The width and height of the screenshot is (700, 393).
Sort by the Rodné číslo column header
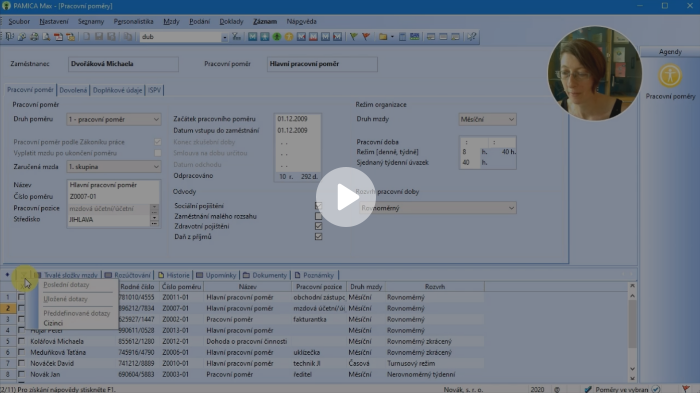137,287
